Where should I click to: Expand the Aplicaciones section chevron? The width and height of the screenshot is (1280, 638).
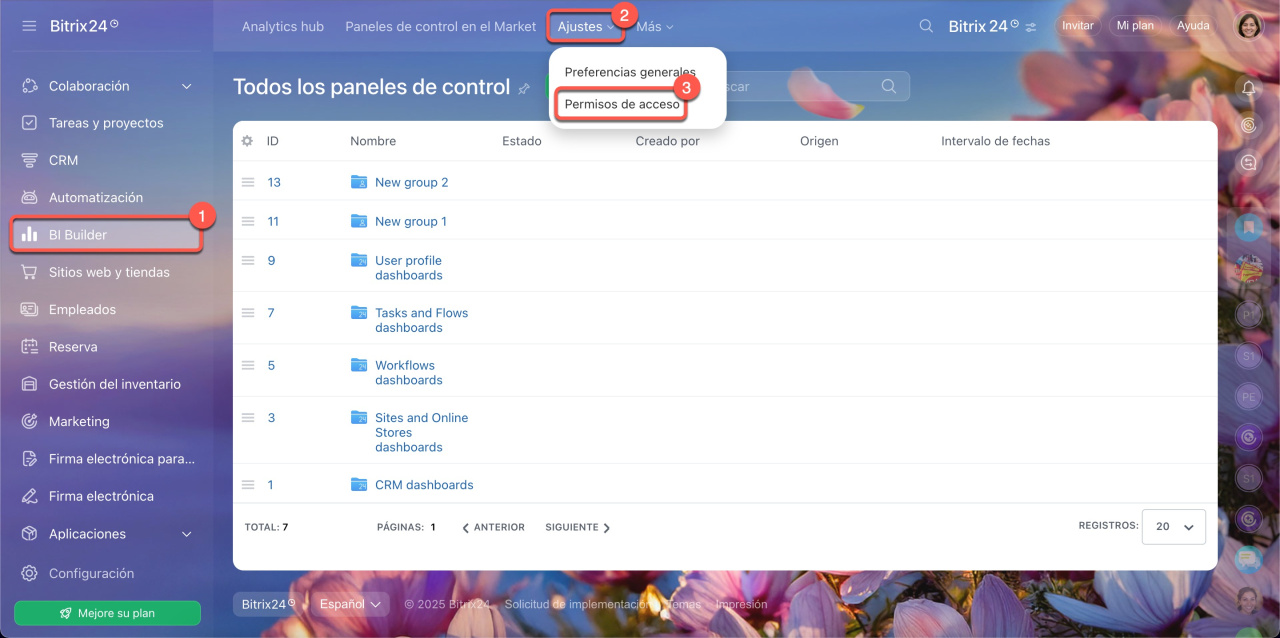point(187,535)
